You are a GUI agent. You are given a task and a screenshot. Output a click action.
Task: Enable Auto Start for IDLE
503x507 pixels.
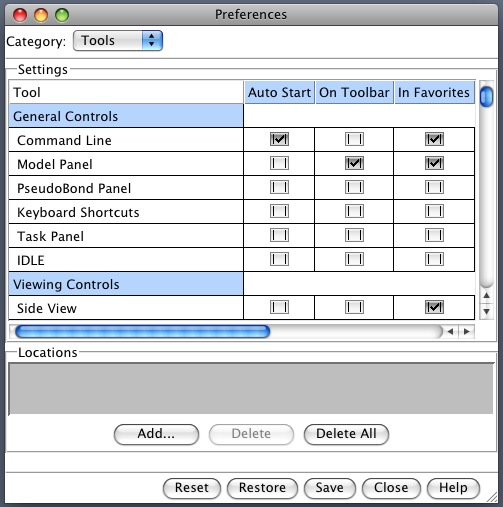[x=279, y=259]
